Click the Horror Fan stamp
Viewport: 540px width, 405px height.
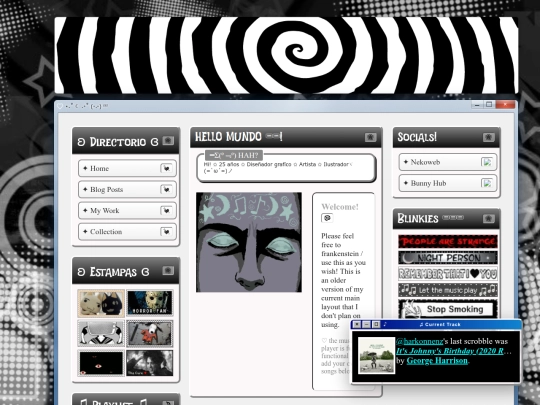click(149, 303)
